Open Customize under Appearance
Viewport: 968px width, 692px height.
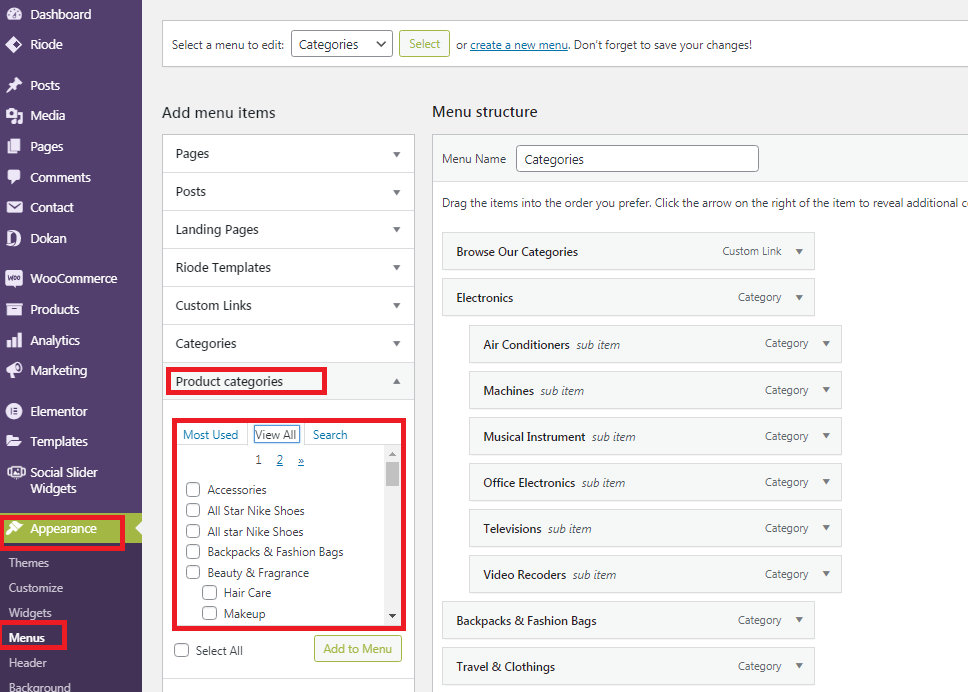click(x=36, y=588)
